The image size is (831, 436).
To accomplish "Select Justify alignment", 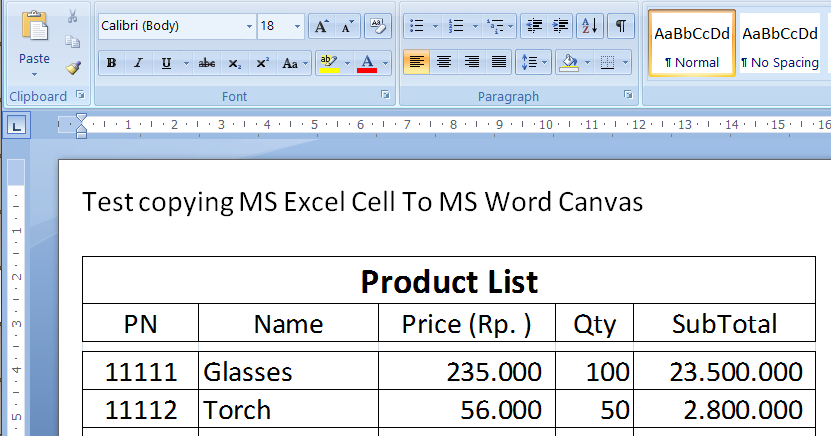I will tap(499, 63).
